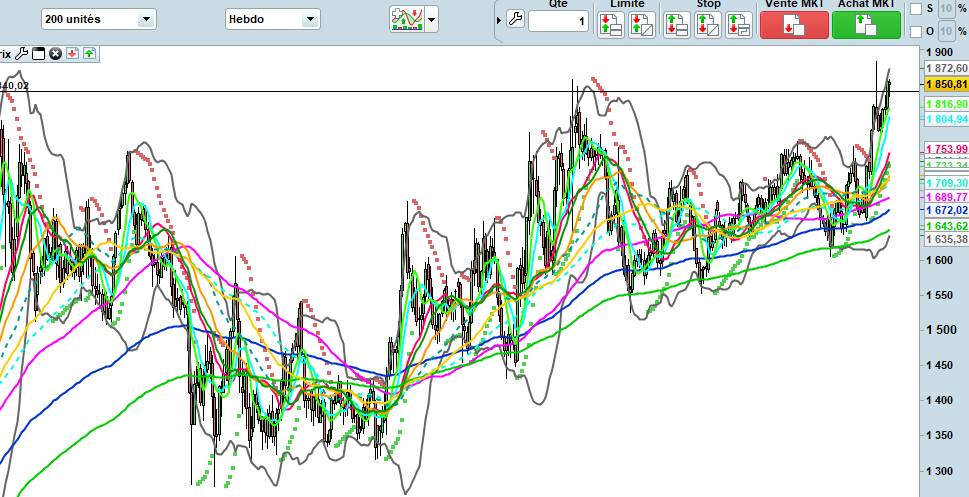Click the yellow 1 850,81 price label
Screen dimensions: 969x497
pos(946,84)
